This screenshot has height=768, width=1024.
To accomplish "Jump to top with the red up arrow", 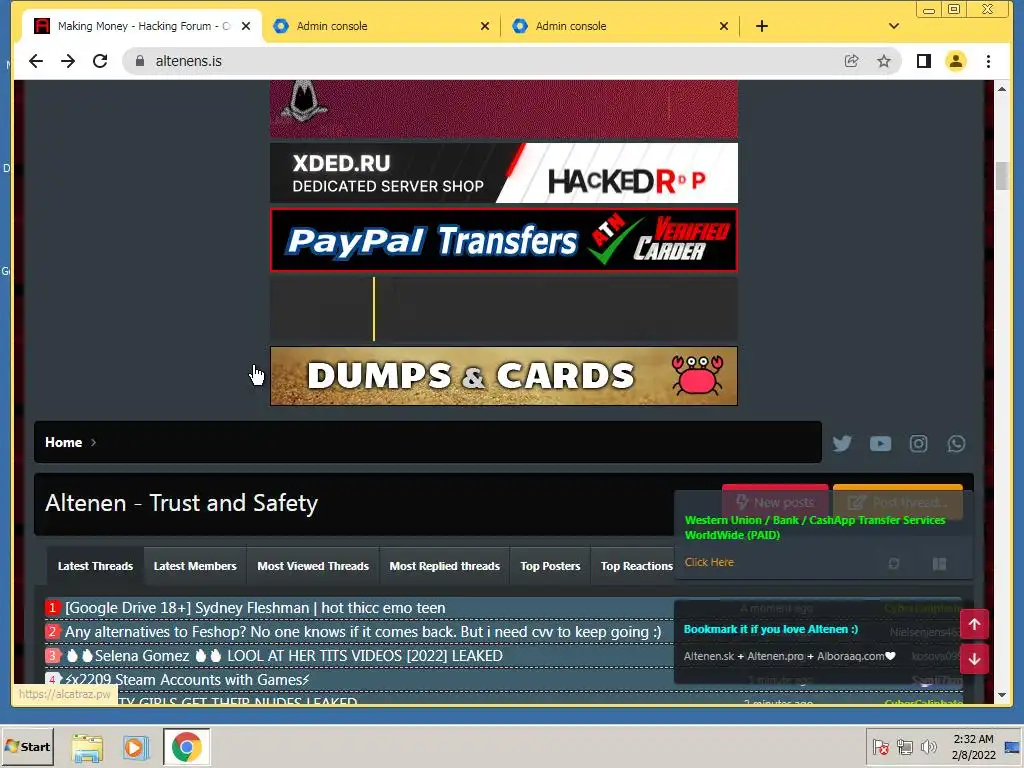I will [974, 624].
